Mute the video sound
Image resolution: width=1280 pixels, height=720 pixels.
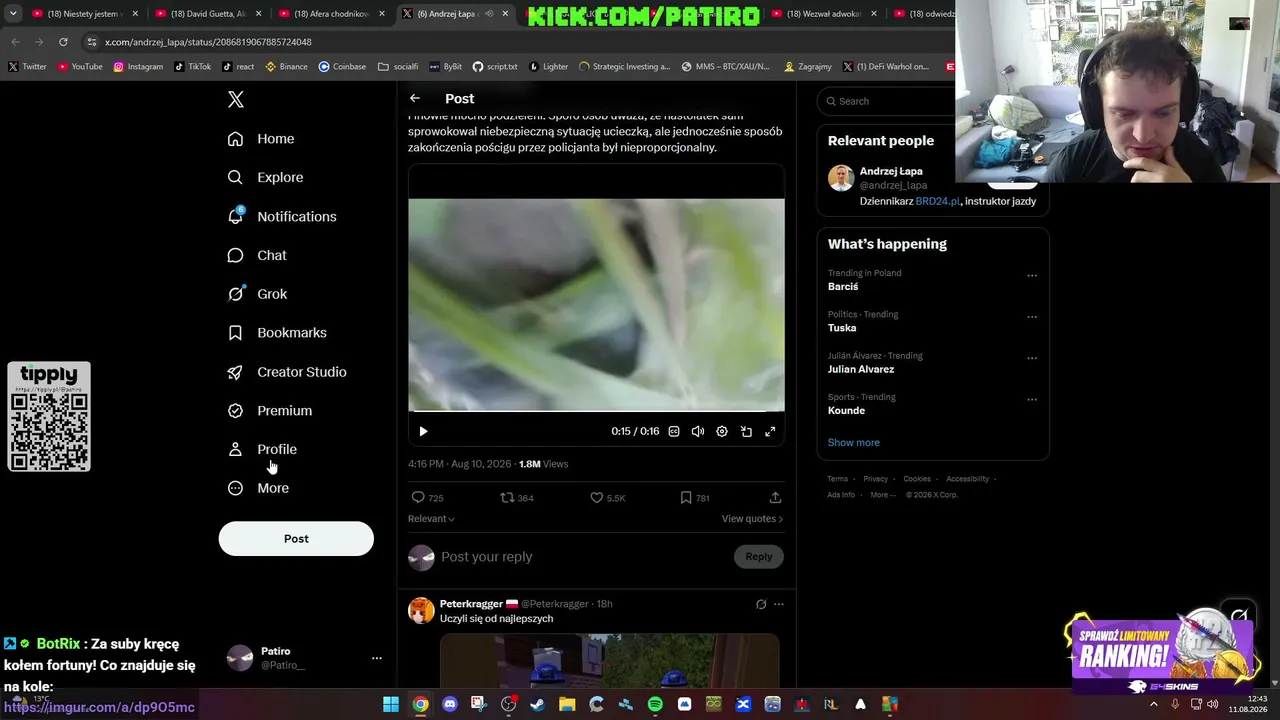[698, 432]
